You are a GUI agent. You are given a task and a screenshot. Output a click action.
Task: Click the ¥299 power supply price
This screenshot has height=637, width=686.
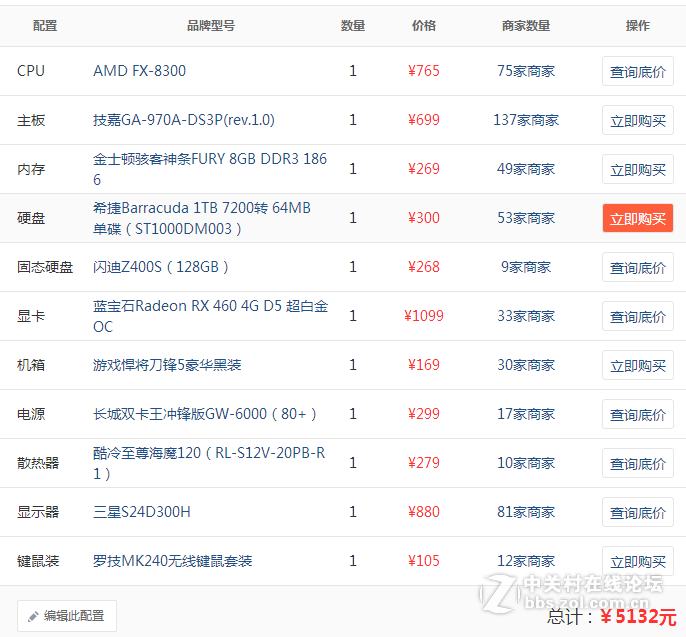pyautogui.click(x=424, y=414)
